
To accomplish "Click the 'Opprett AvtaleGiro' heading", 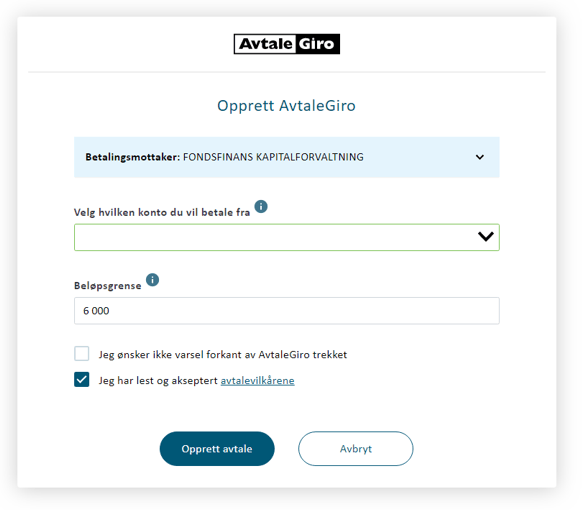I will [286, 106].
